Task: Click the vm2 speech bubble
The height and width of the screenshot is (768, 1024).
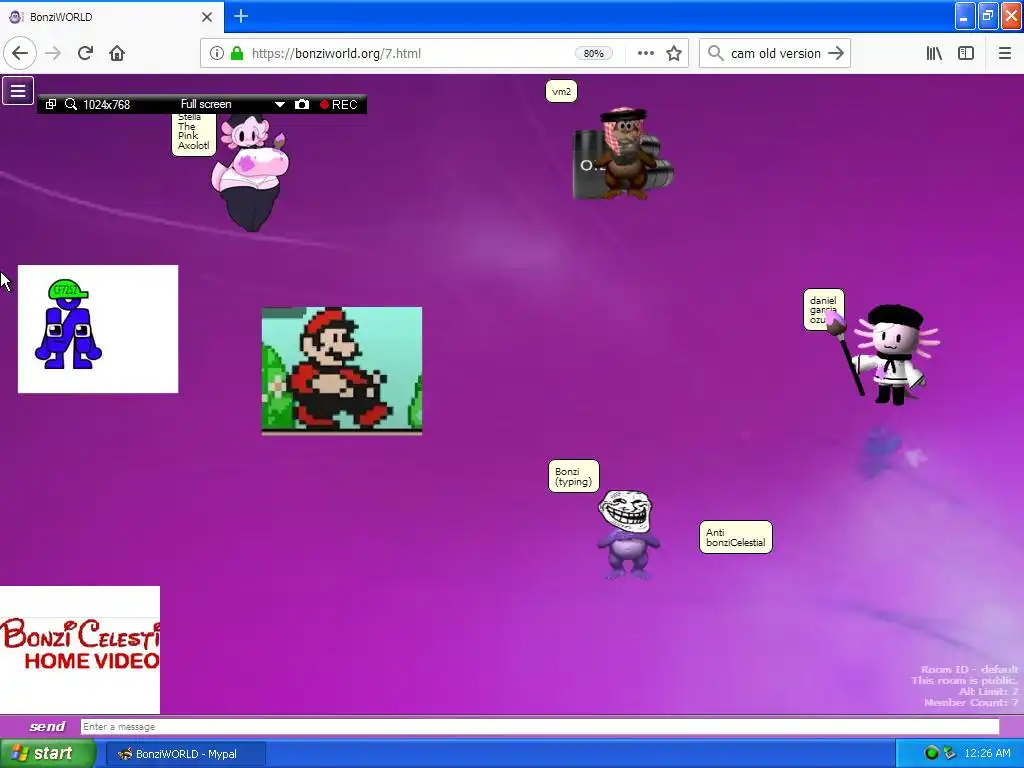Action: (561, 91)
